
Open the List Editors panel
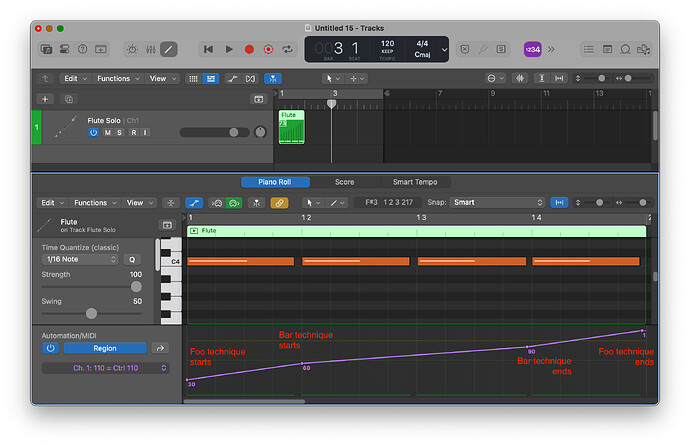coord(588,49)
